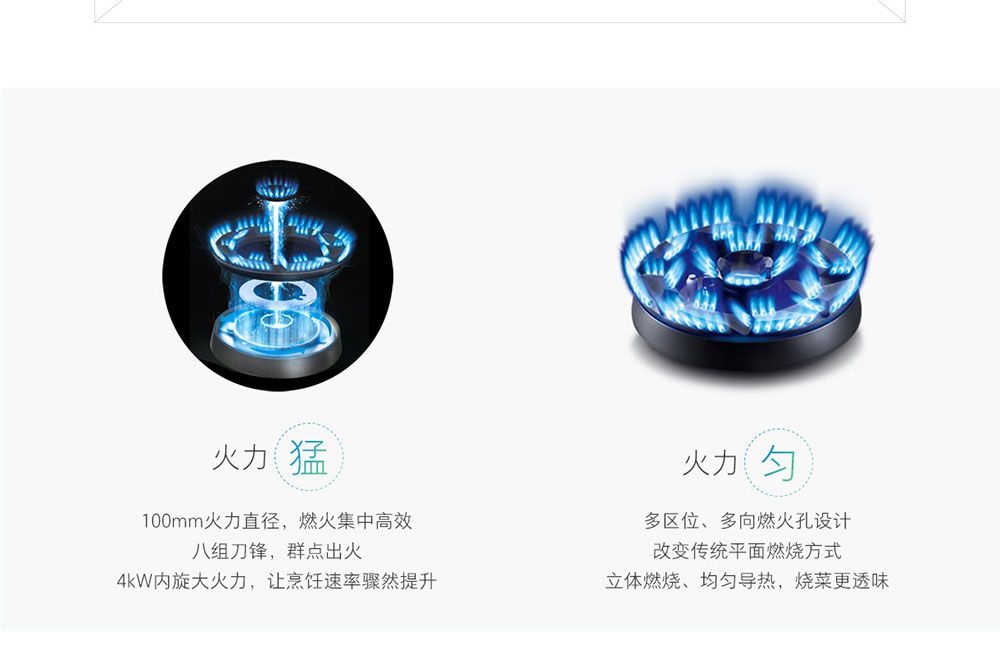Click the small top flame in cutaway image
This screenshot has width=1000, height=654.
277,188
